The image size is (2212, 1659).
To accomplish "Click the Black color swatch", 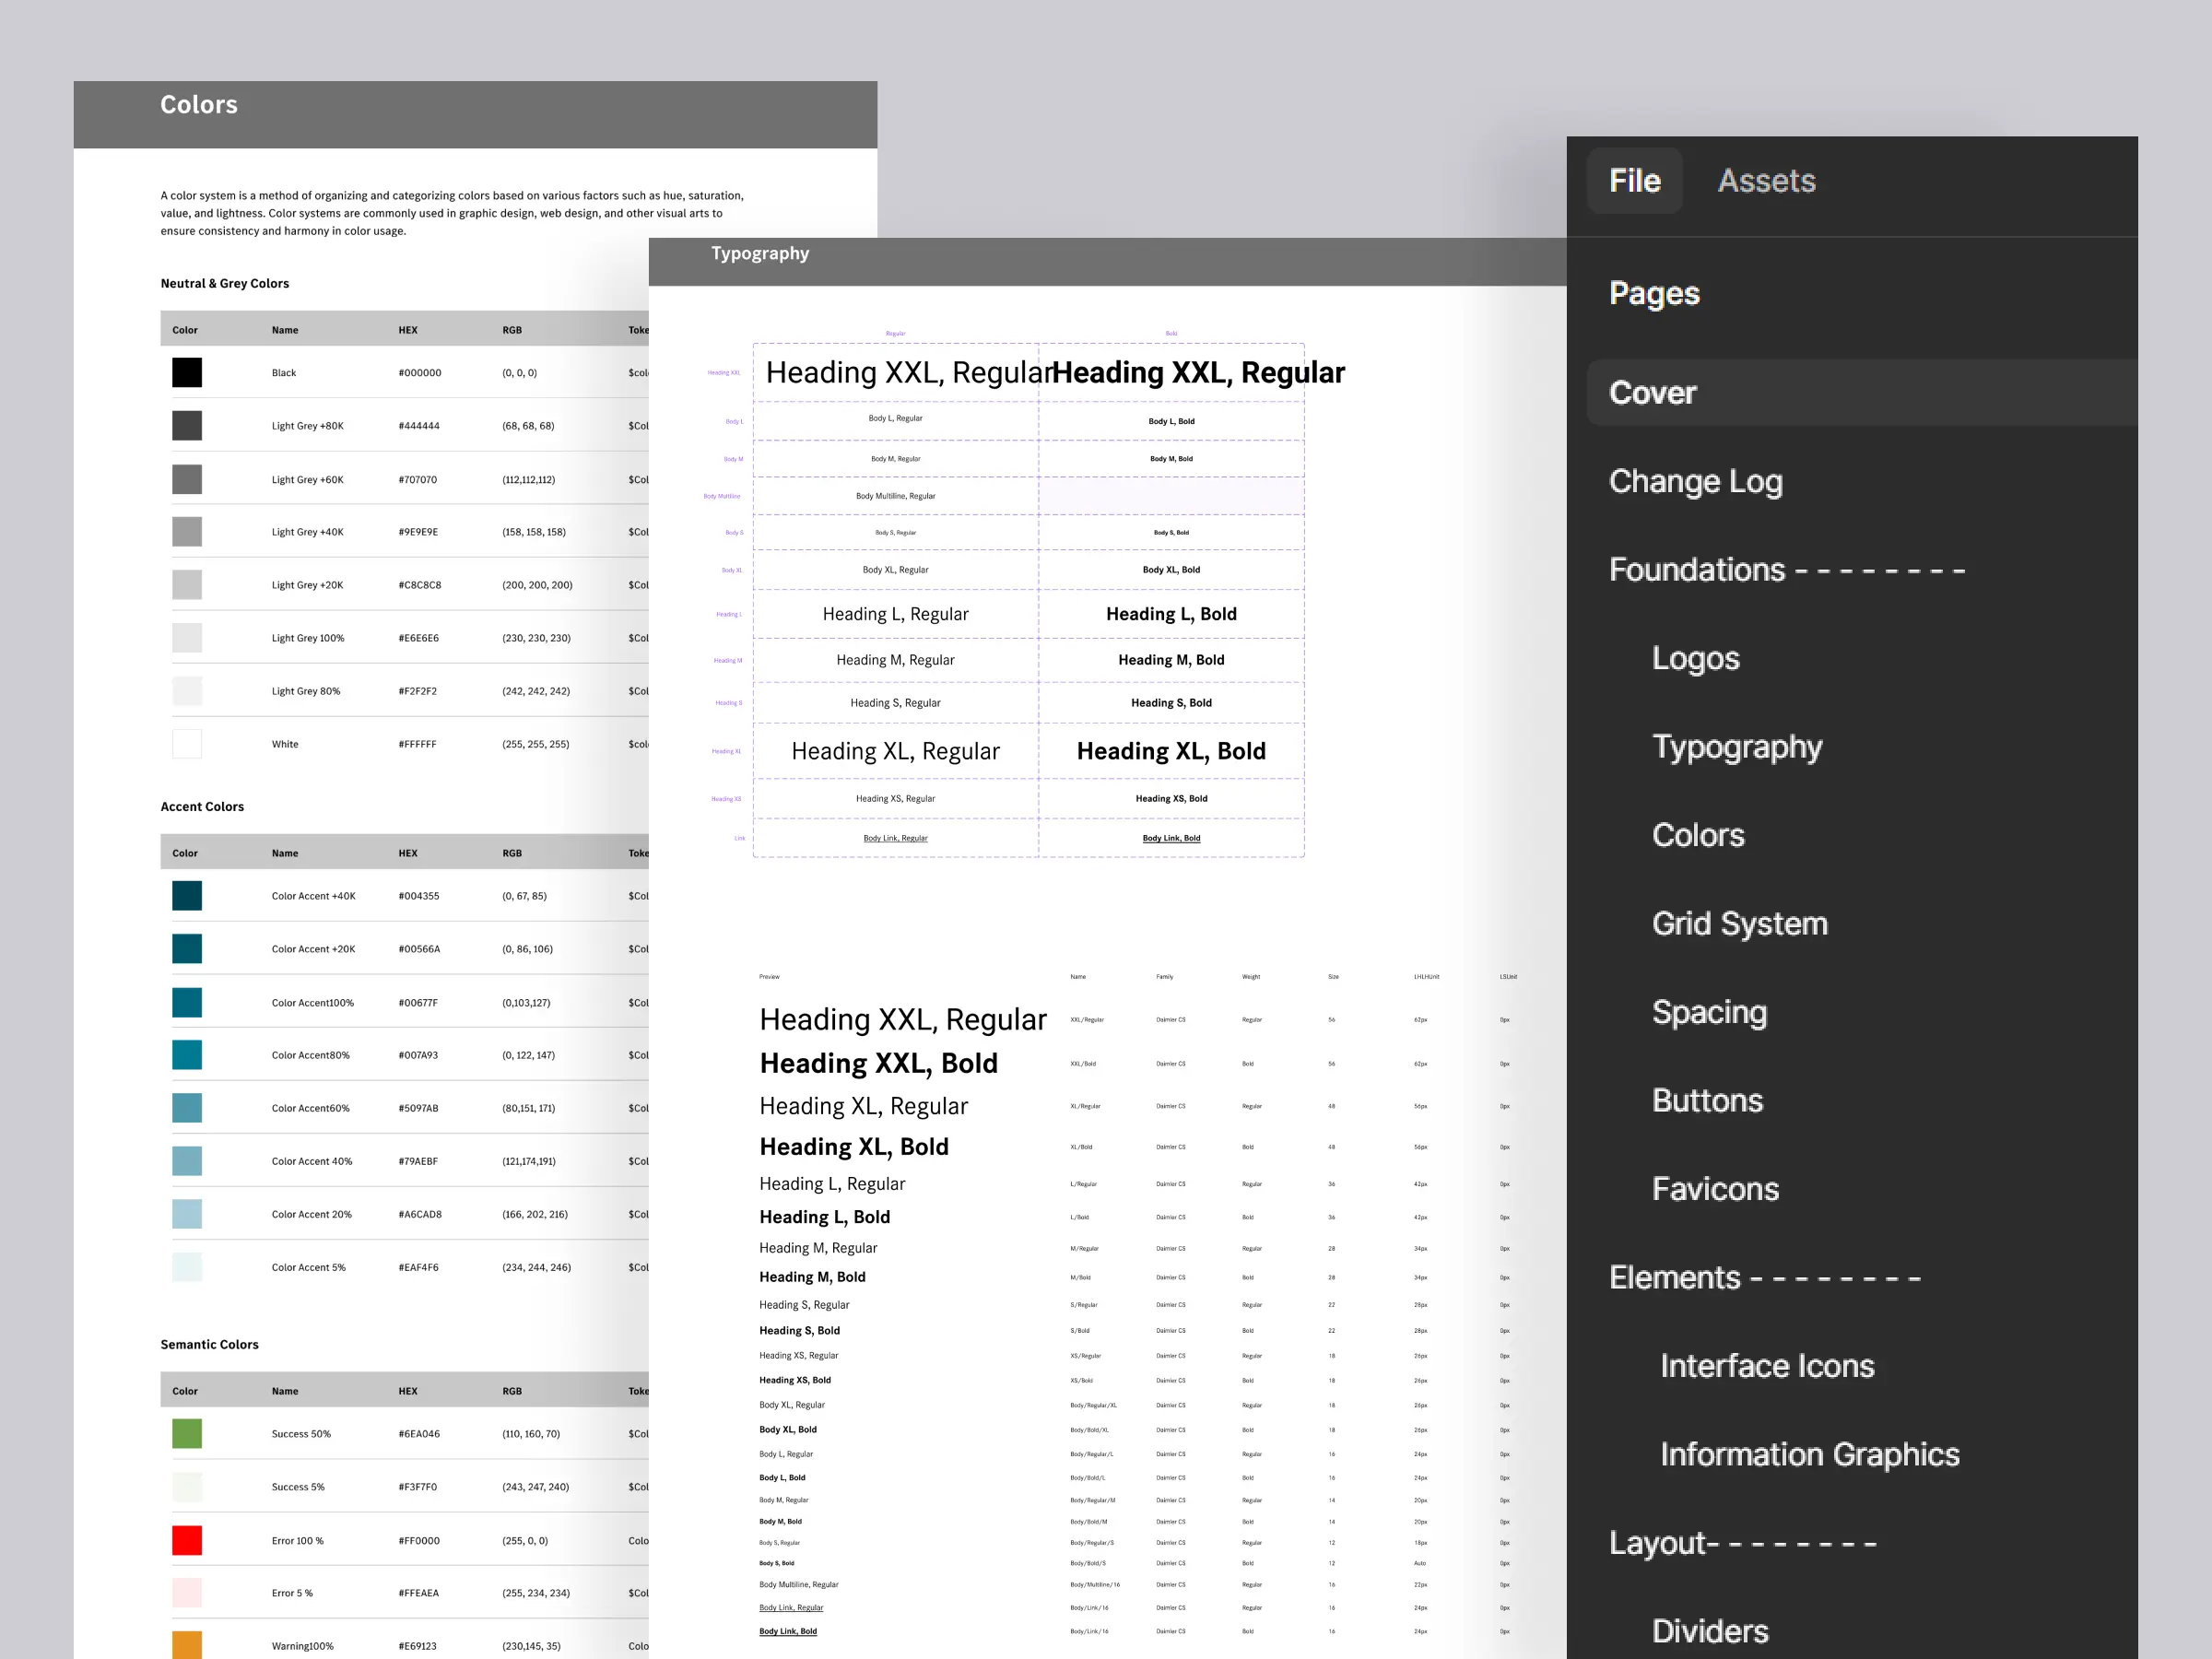I will point(187,373).
